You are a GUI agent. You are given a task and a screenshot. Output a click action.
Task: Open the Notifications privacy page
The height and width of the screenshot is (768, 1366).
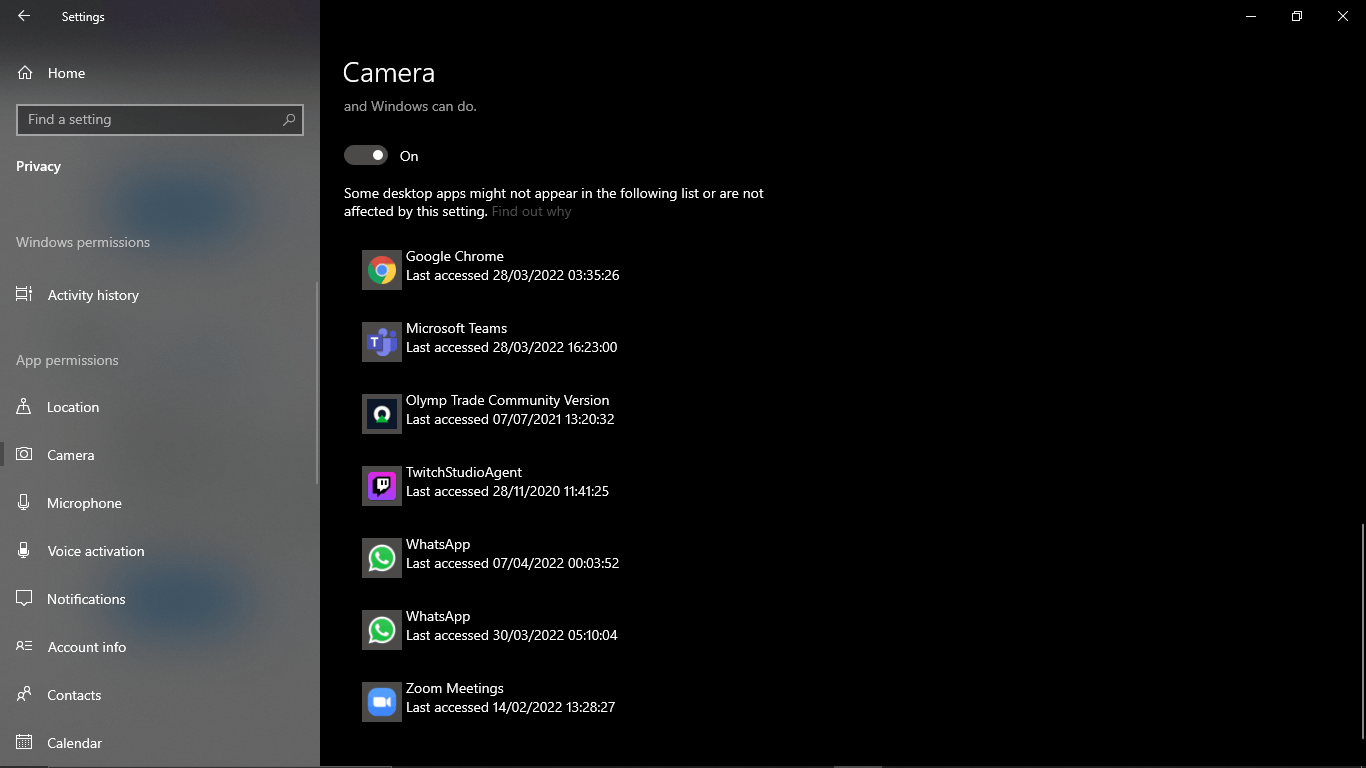pos(86,599)
